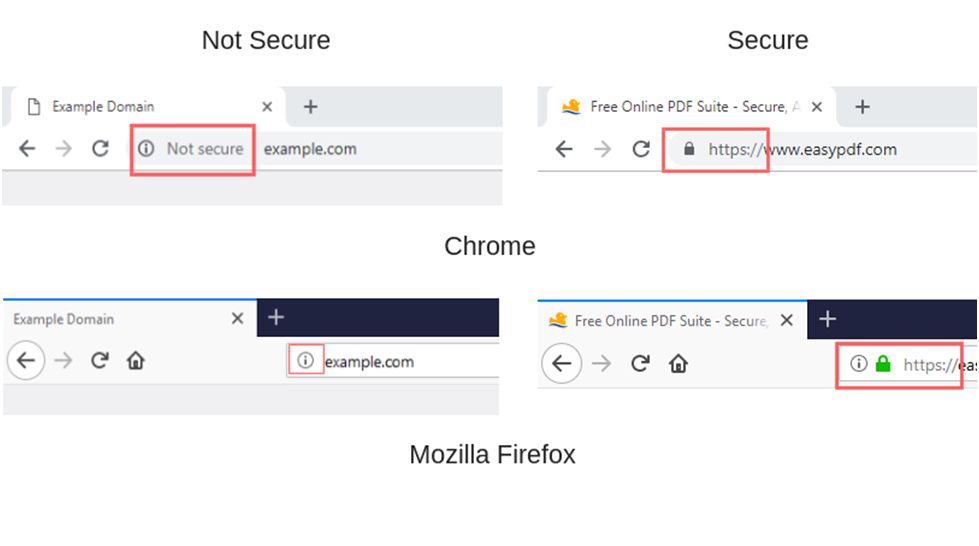The height and width of the screenshot is (546, 979).
Task: Click the padlock icon in Chrome's easypdf address bar
Action: (689, 149)
